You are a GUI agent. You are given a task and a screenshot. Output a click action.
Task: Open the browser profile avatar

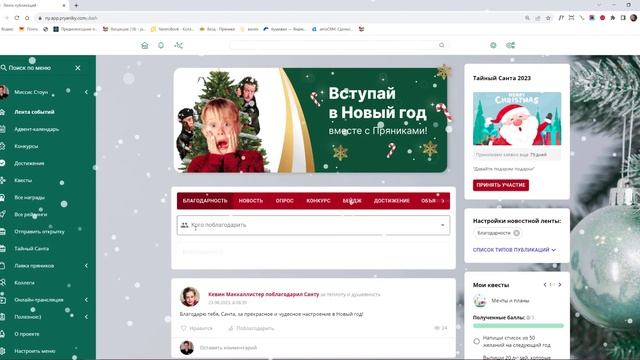coord(633,18)
